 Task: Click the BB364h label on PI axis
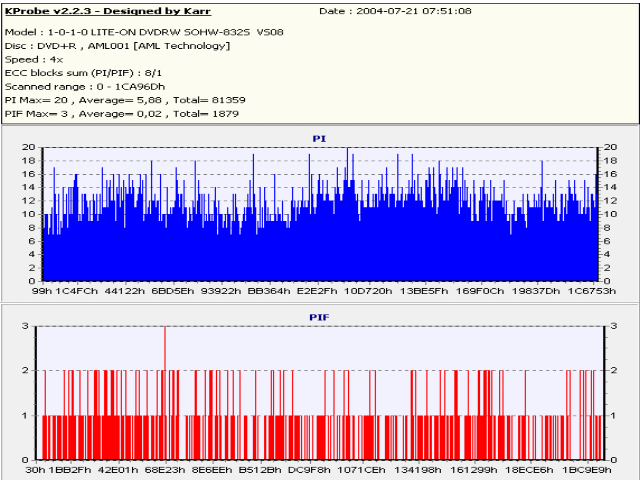[269, 291]
